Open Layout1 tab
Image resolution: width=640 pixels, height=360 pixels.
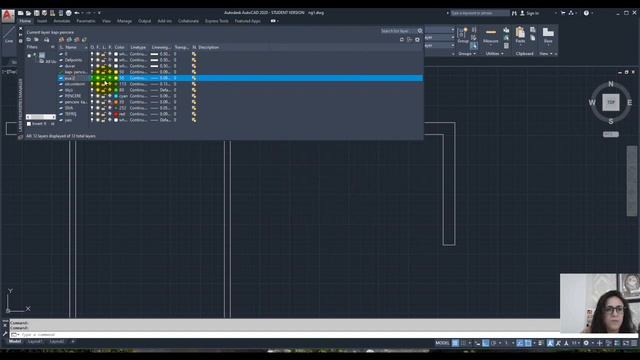point(35,342)
